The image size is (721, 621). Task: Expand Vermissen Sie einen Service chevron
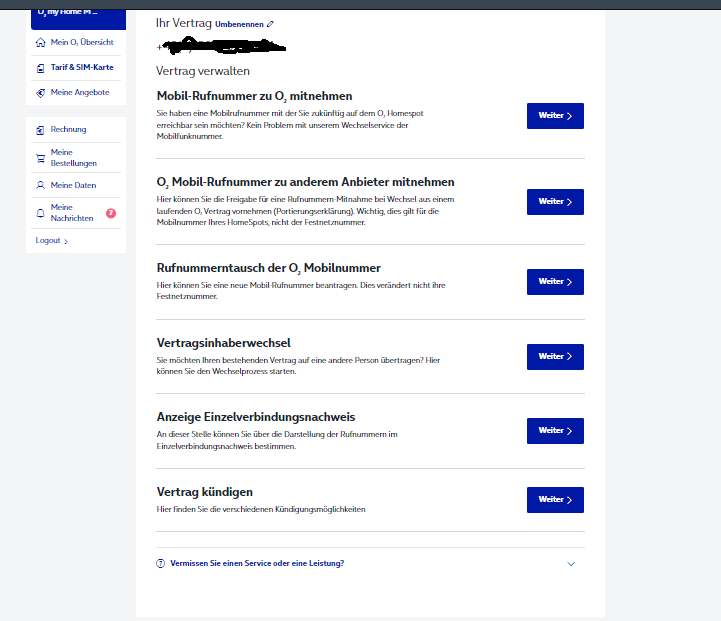point(571,564)
